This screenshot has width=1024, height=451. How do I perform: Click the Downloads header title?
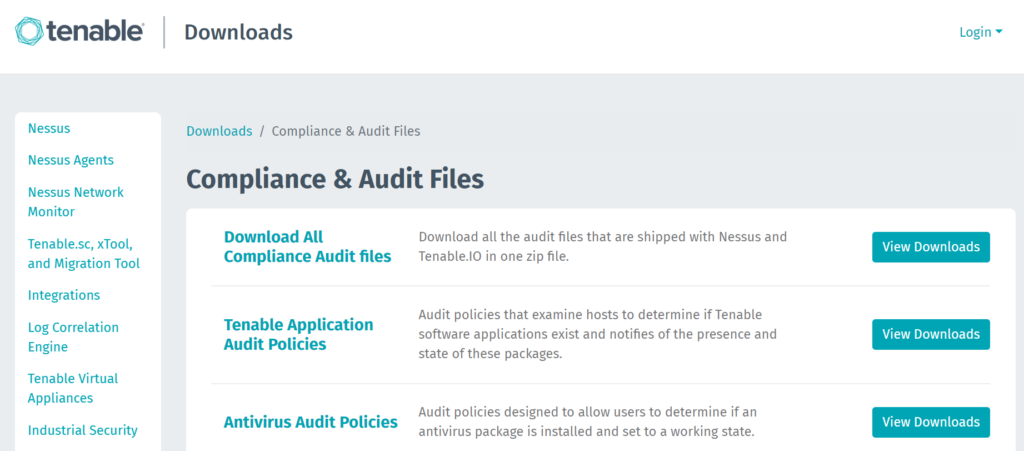(238, 32)
